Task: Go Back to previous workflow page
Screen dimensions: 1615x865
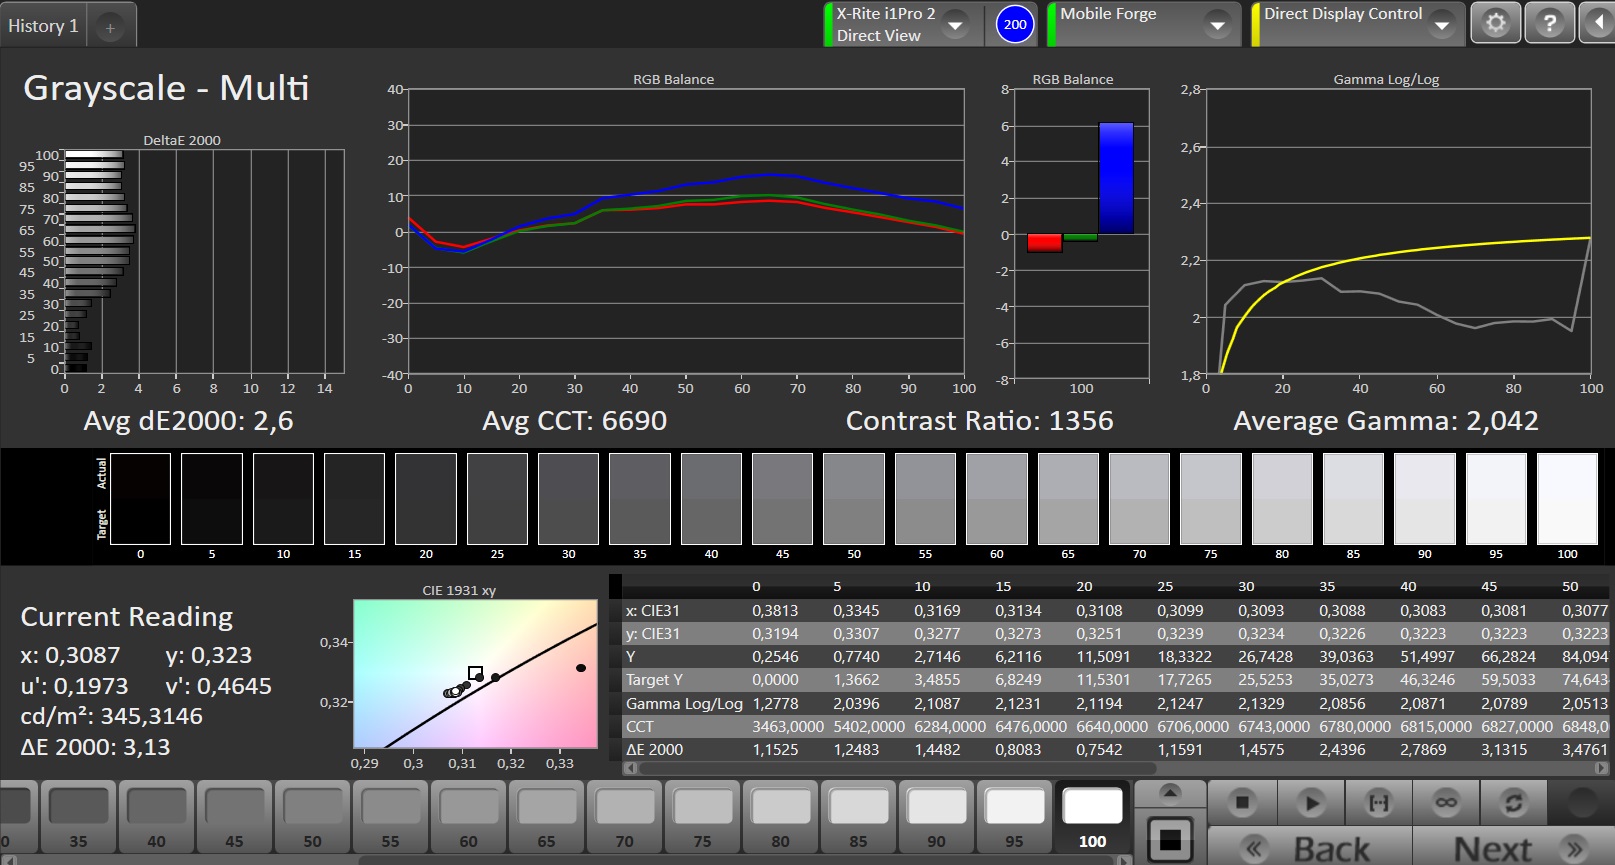Action: point(1310,849)
